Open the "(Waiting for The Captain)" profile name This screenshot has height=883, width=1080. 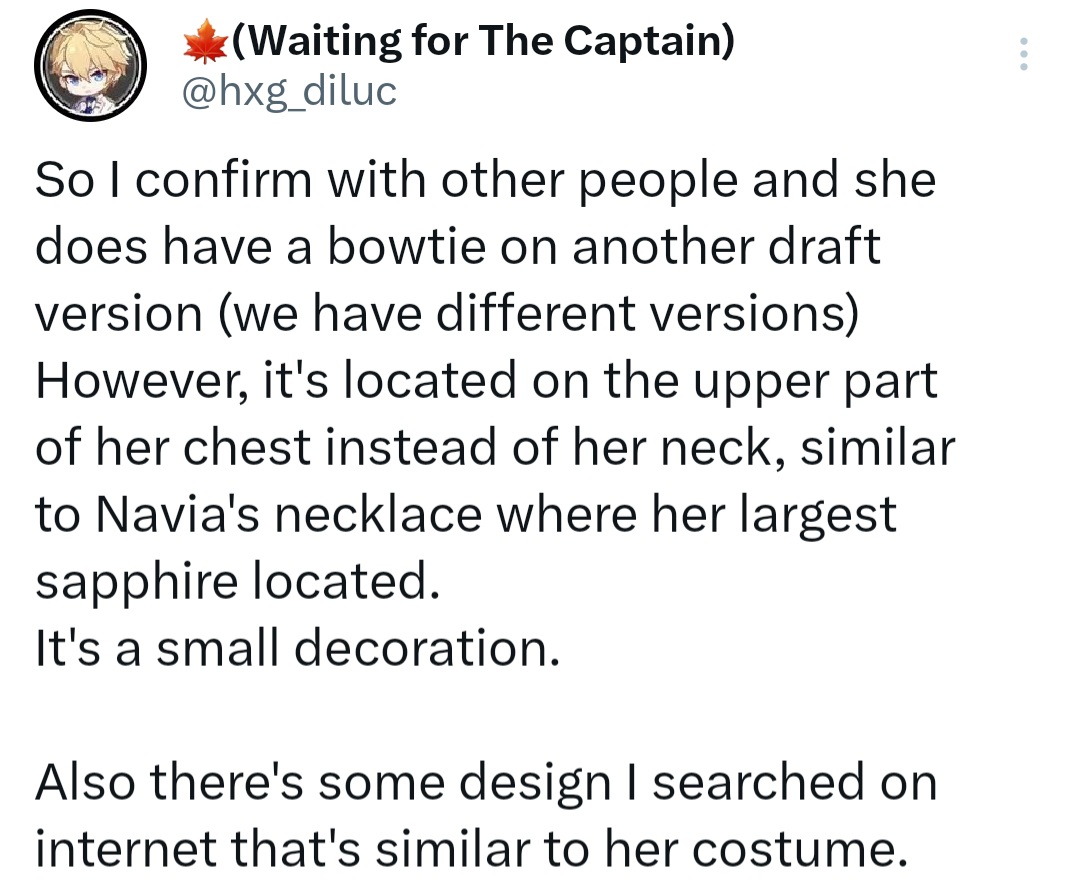(x=482, y=41)
